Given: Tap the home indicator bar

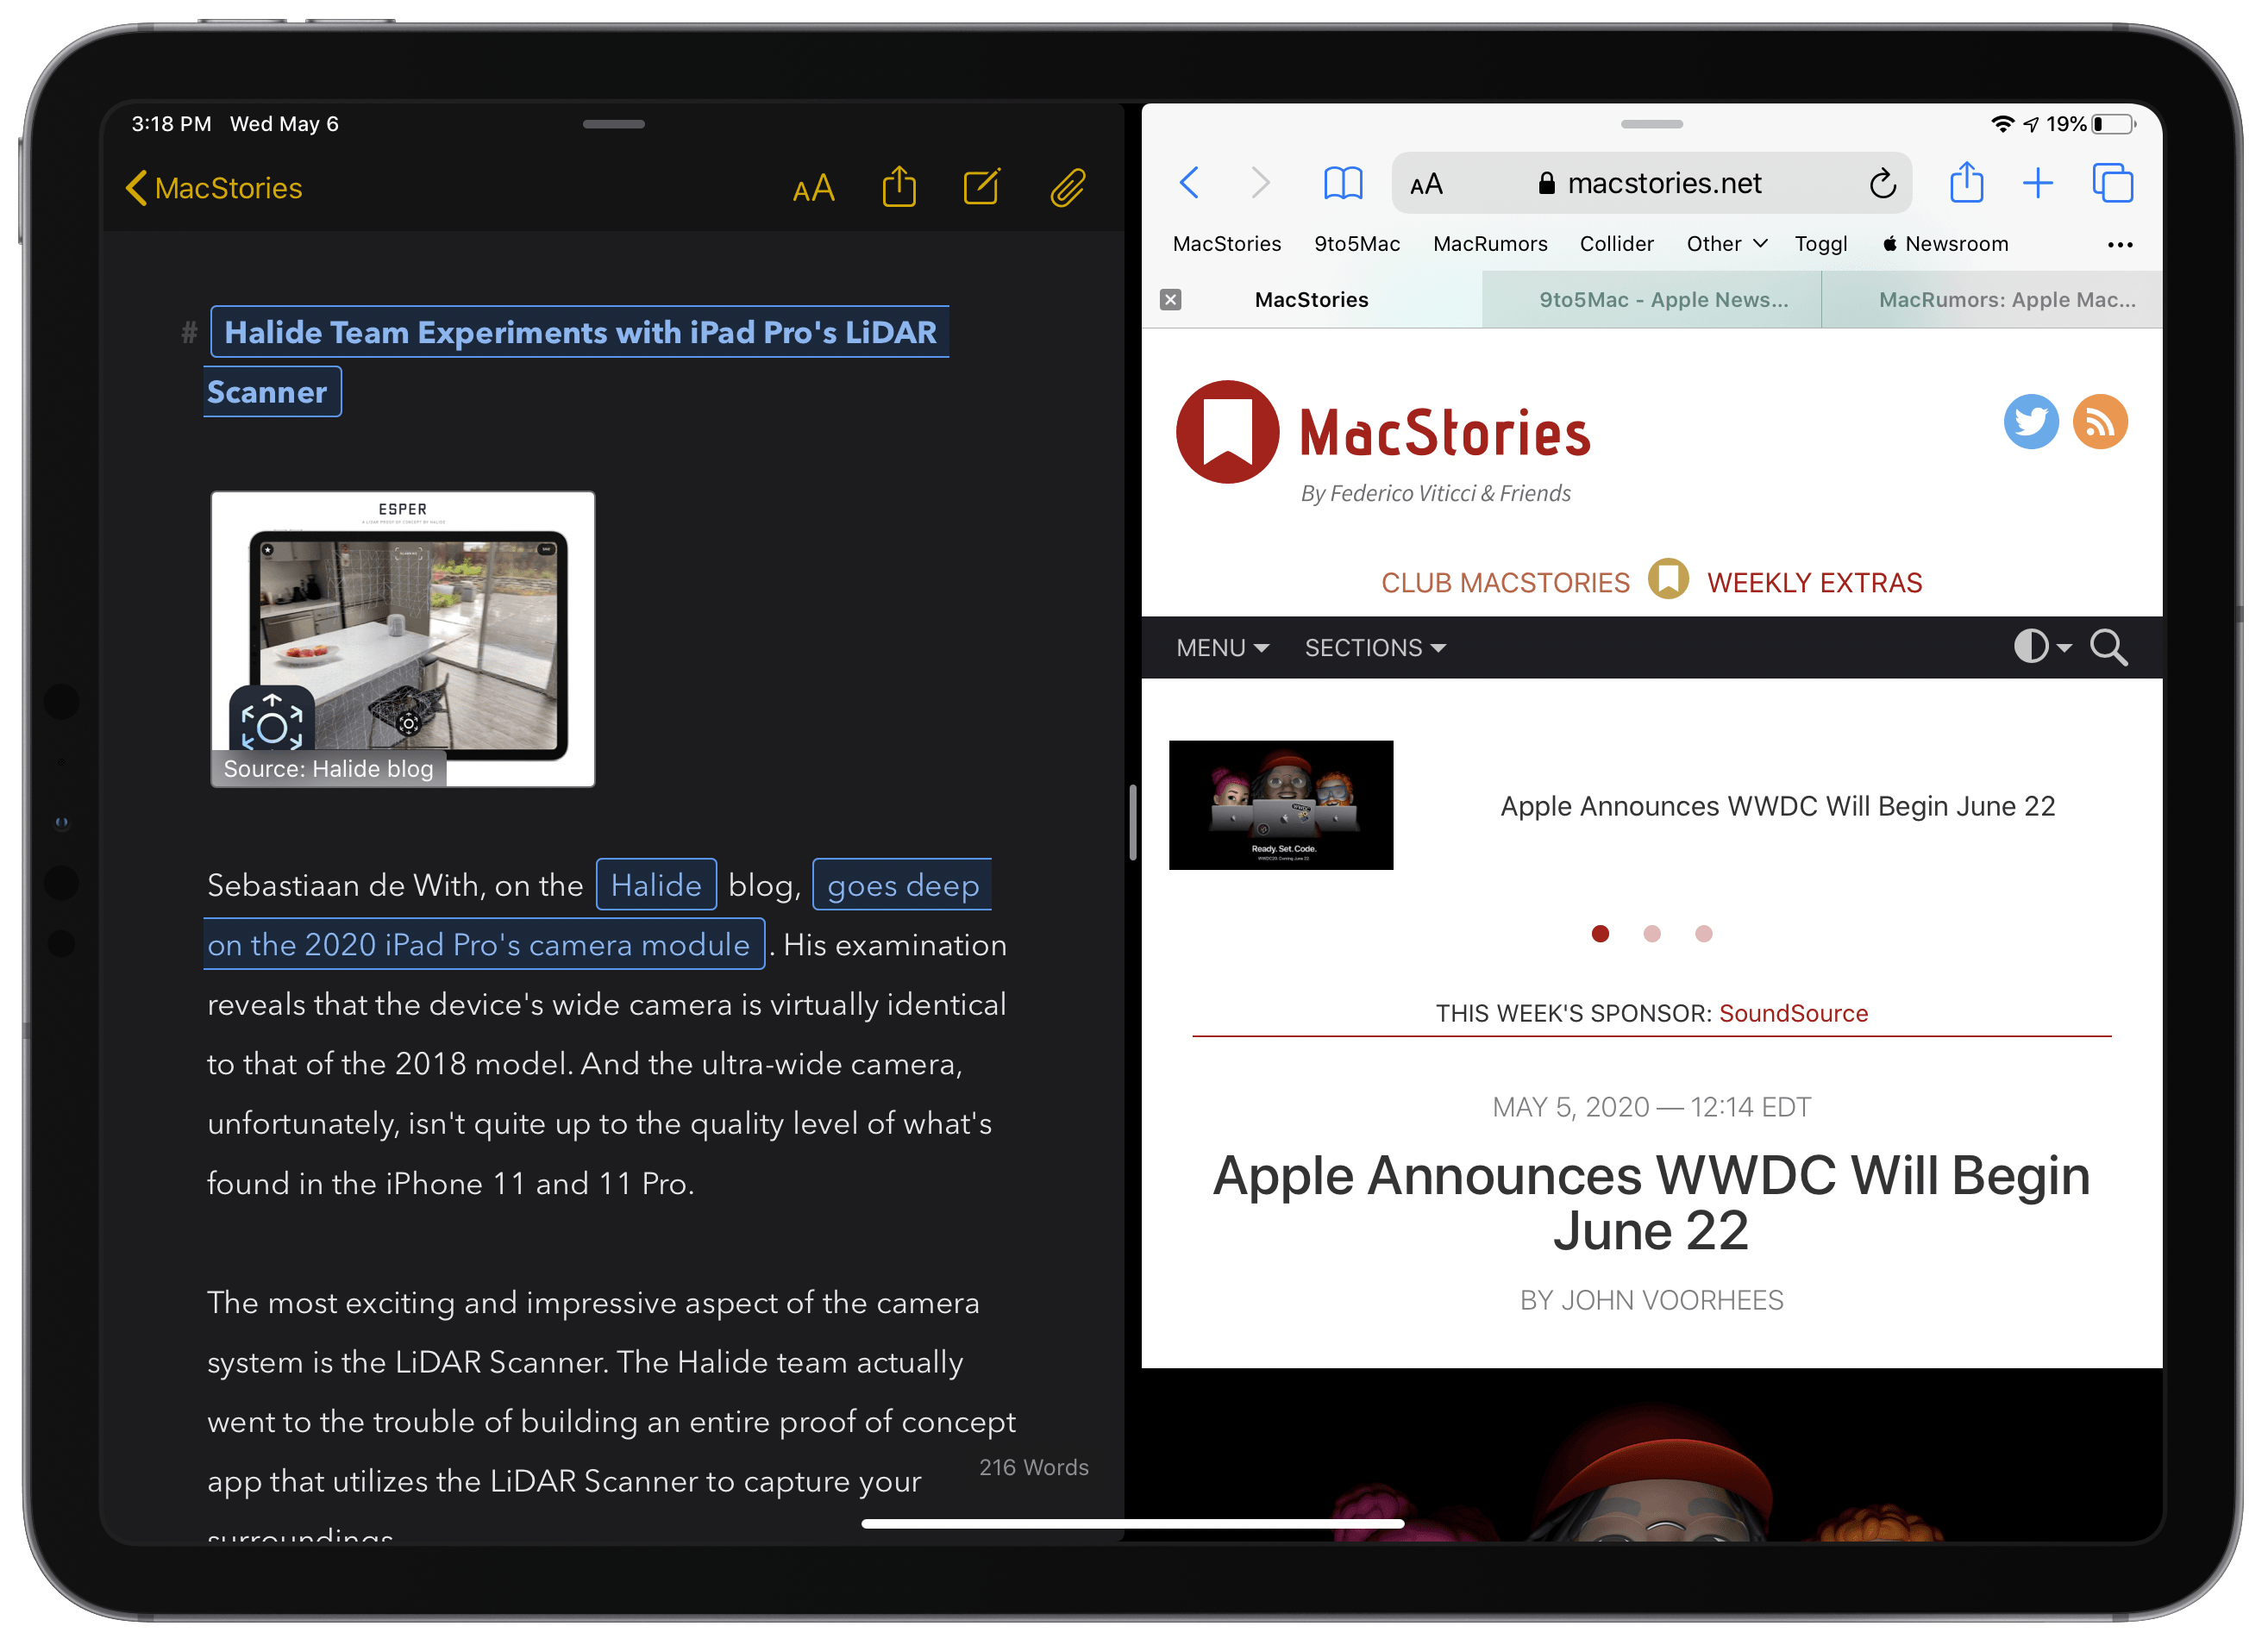Looking at the screenshot, I should (1133, 1524).
